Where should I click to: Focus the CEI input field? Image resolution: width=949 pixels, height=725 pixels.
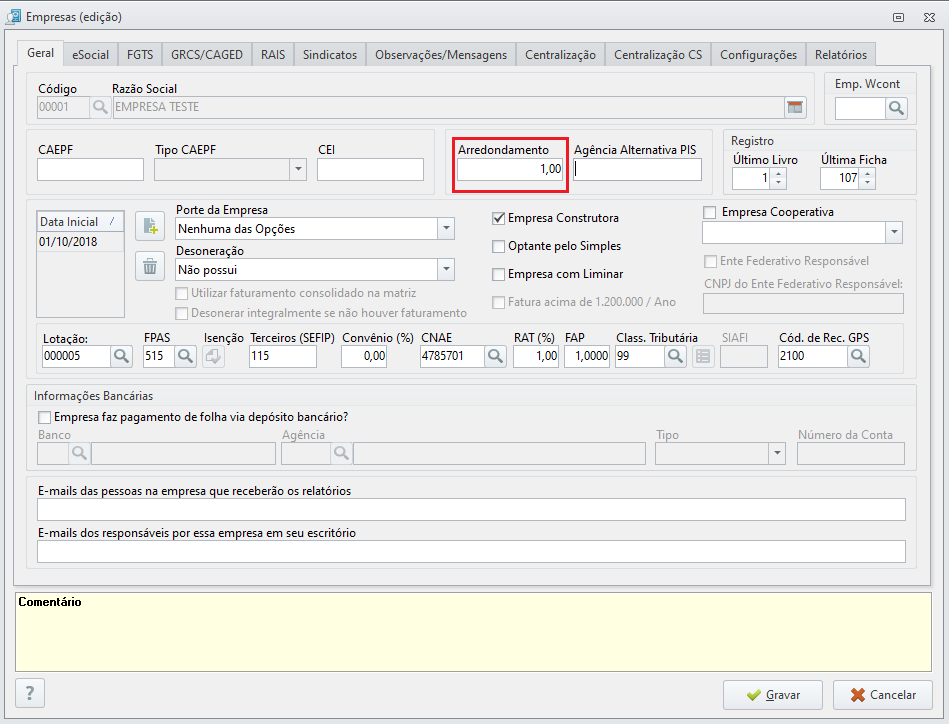pos(370,169)
